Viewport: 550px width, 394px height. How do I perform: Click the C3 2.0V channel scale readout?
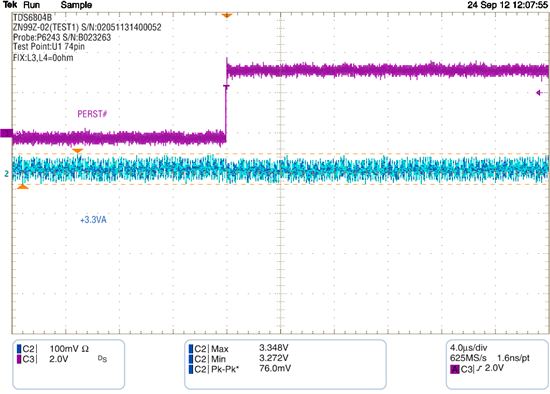(42, 359)
